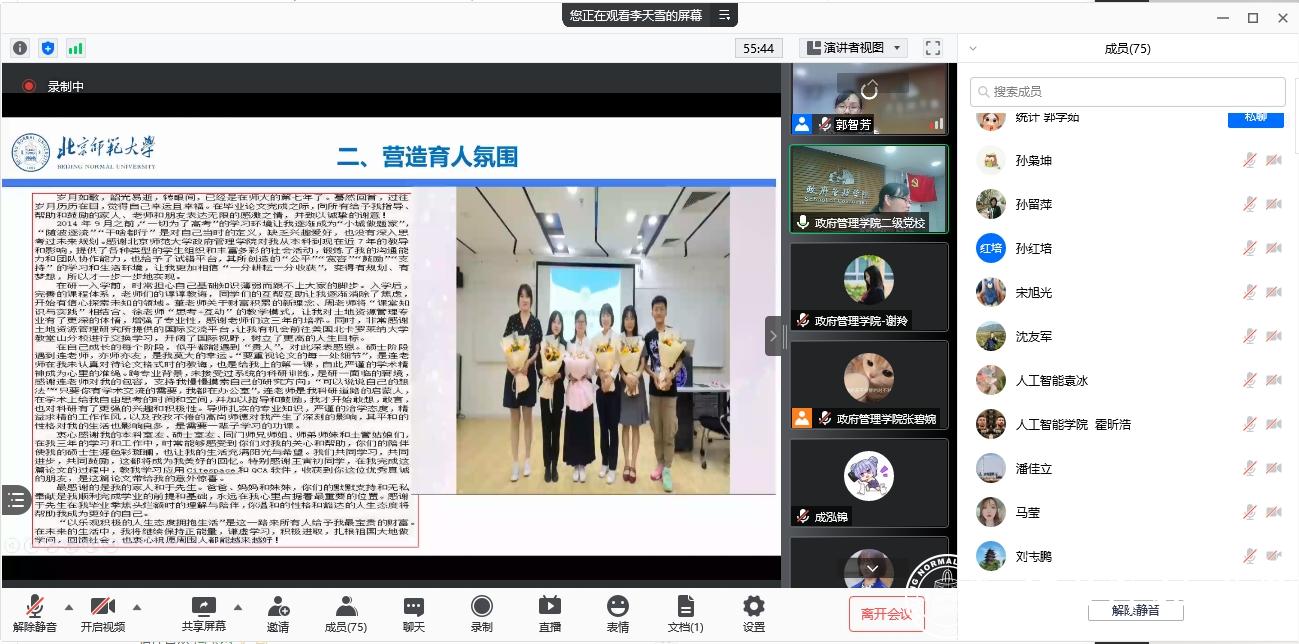Expand audio options arrow beside 解除静音
The width and height of the screenshot is (1299, 644).
(68, 607)
